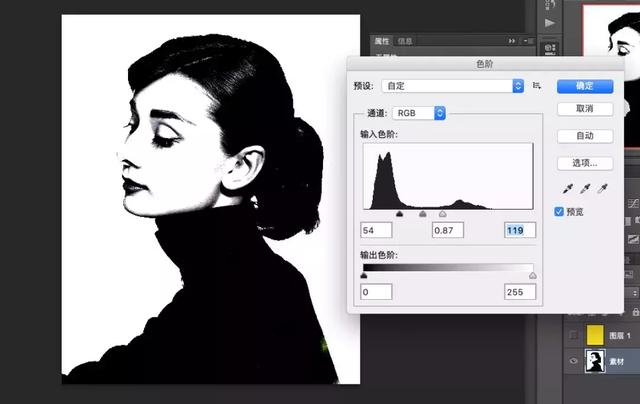640x404 pixels.
Task: Click the output white level slider
Action: 533,276
